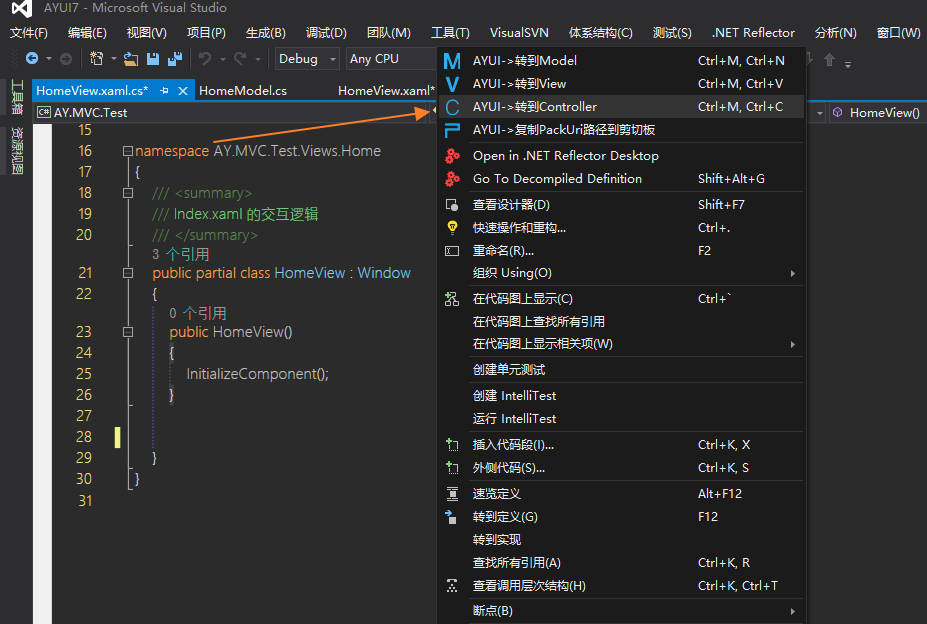Open the 体系结构(C) menu
The image size is (927, 624).
click(601, 33)
